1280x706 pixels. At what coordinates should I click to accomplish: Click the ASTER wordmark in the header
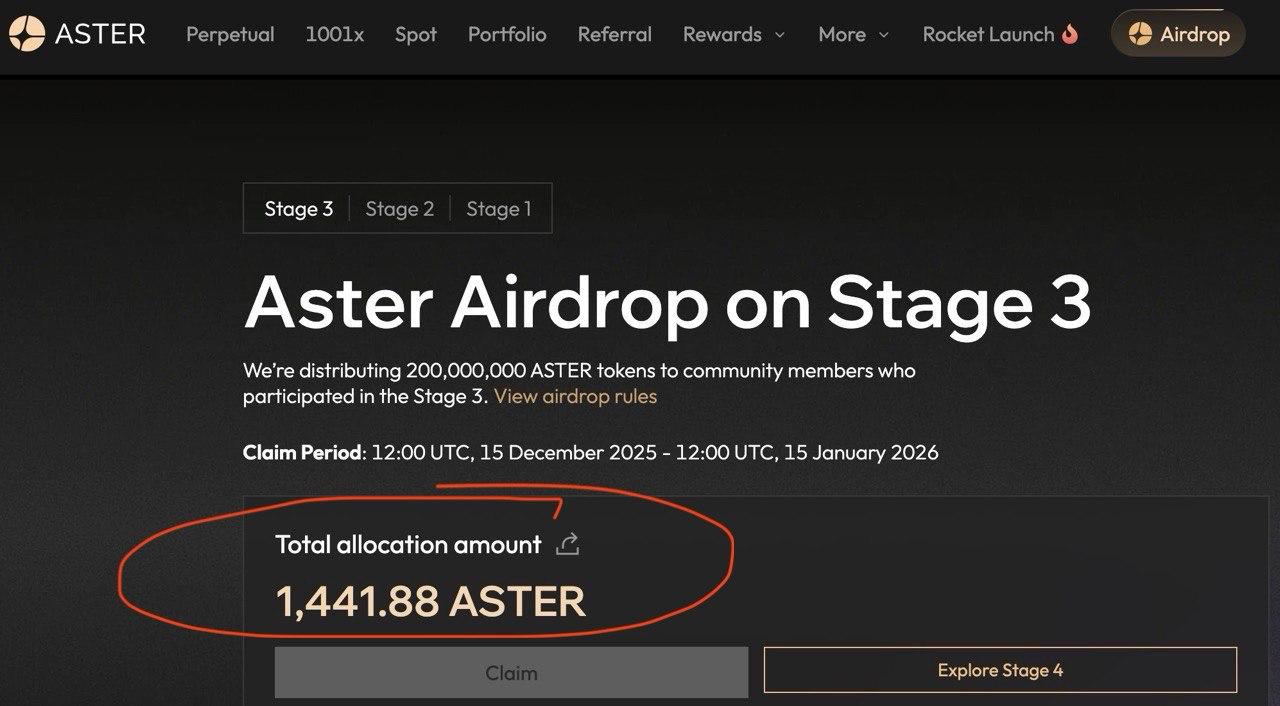(100, 34)
